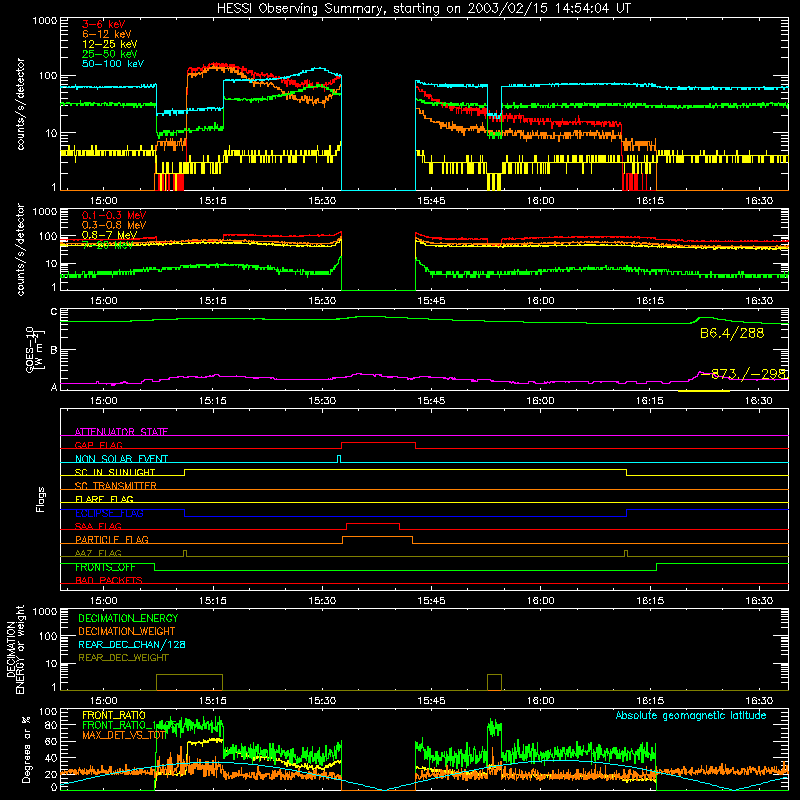This screenshot has height=800, width=800.
Task: Click 15:30 tick under the GOES-10 panel
Action: point(322,401)
